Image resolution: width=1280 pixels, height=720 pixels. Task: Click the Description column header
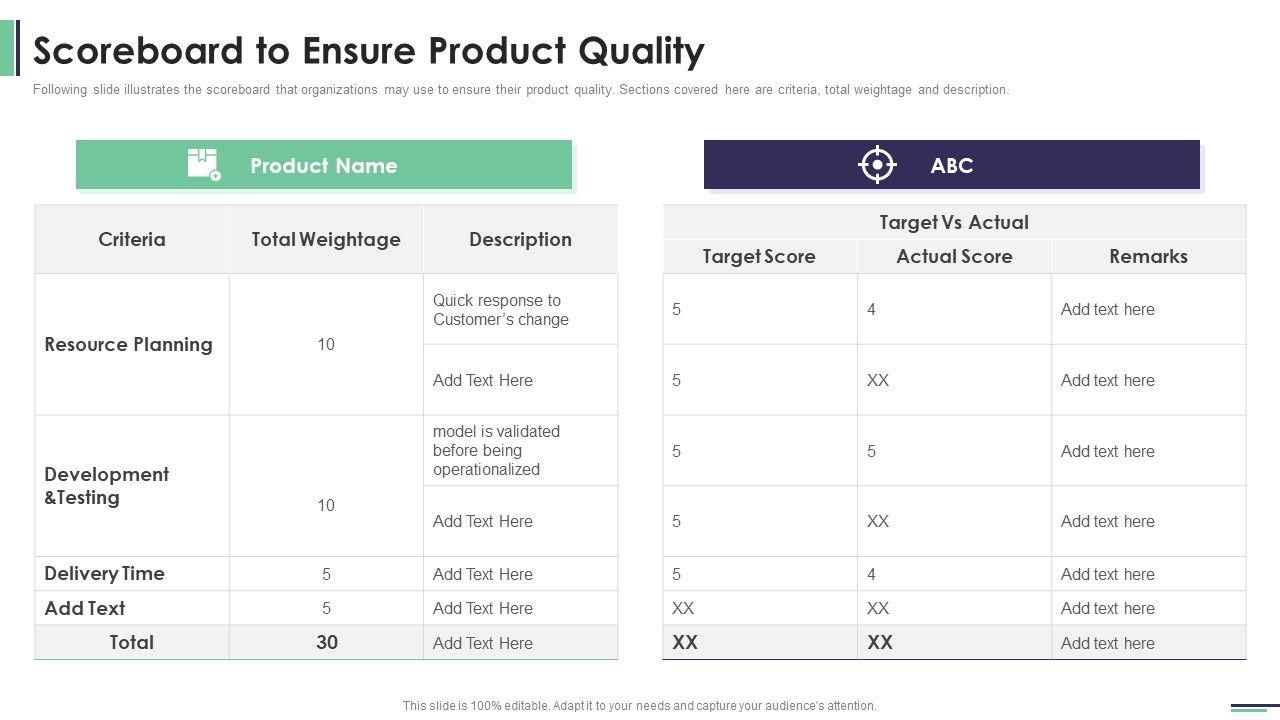(520, 239)
